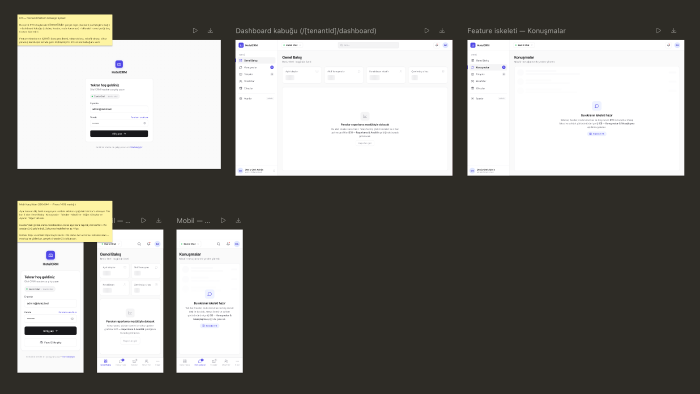
Task: Click "Mobil — ..." title above mobile Konuşmalar frame
Action: click(193, 220)
